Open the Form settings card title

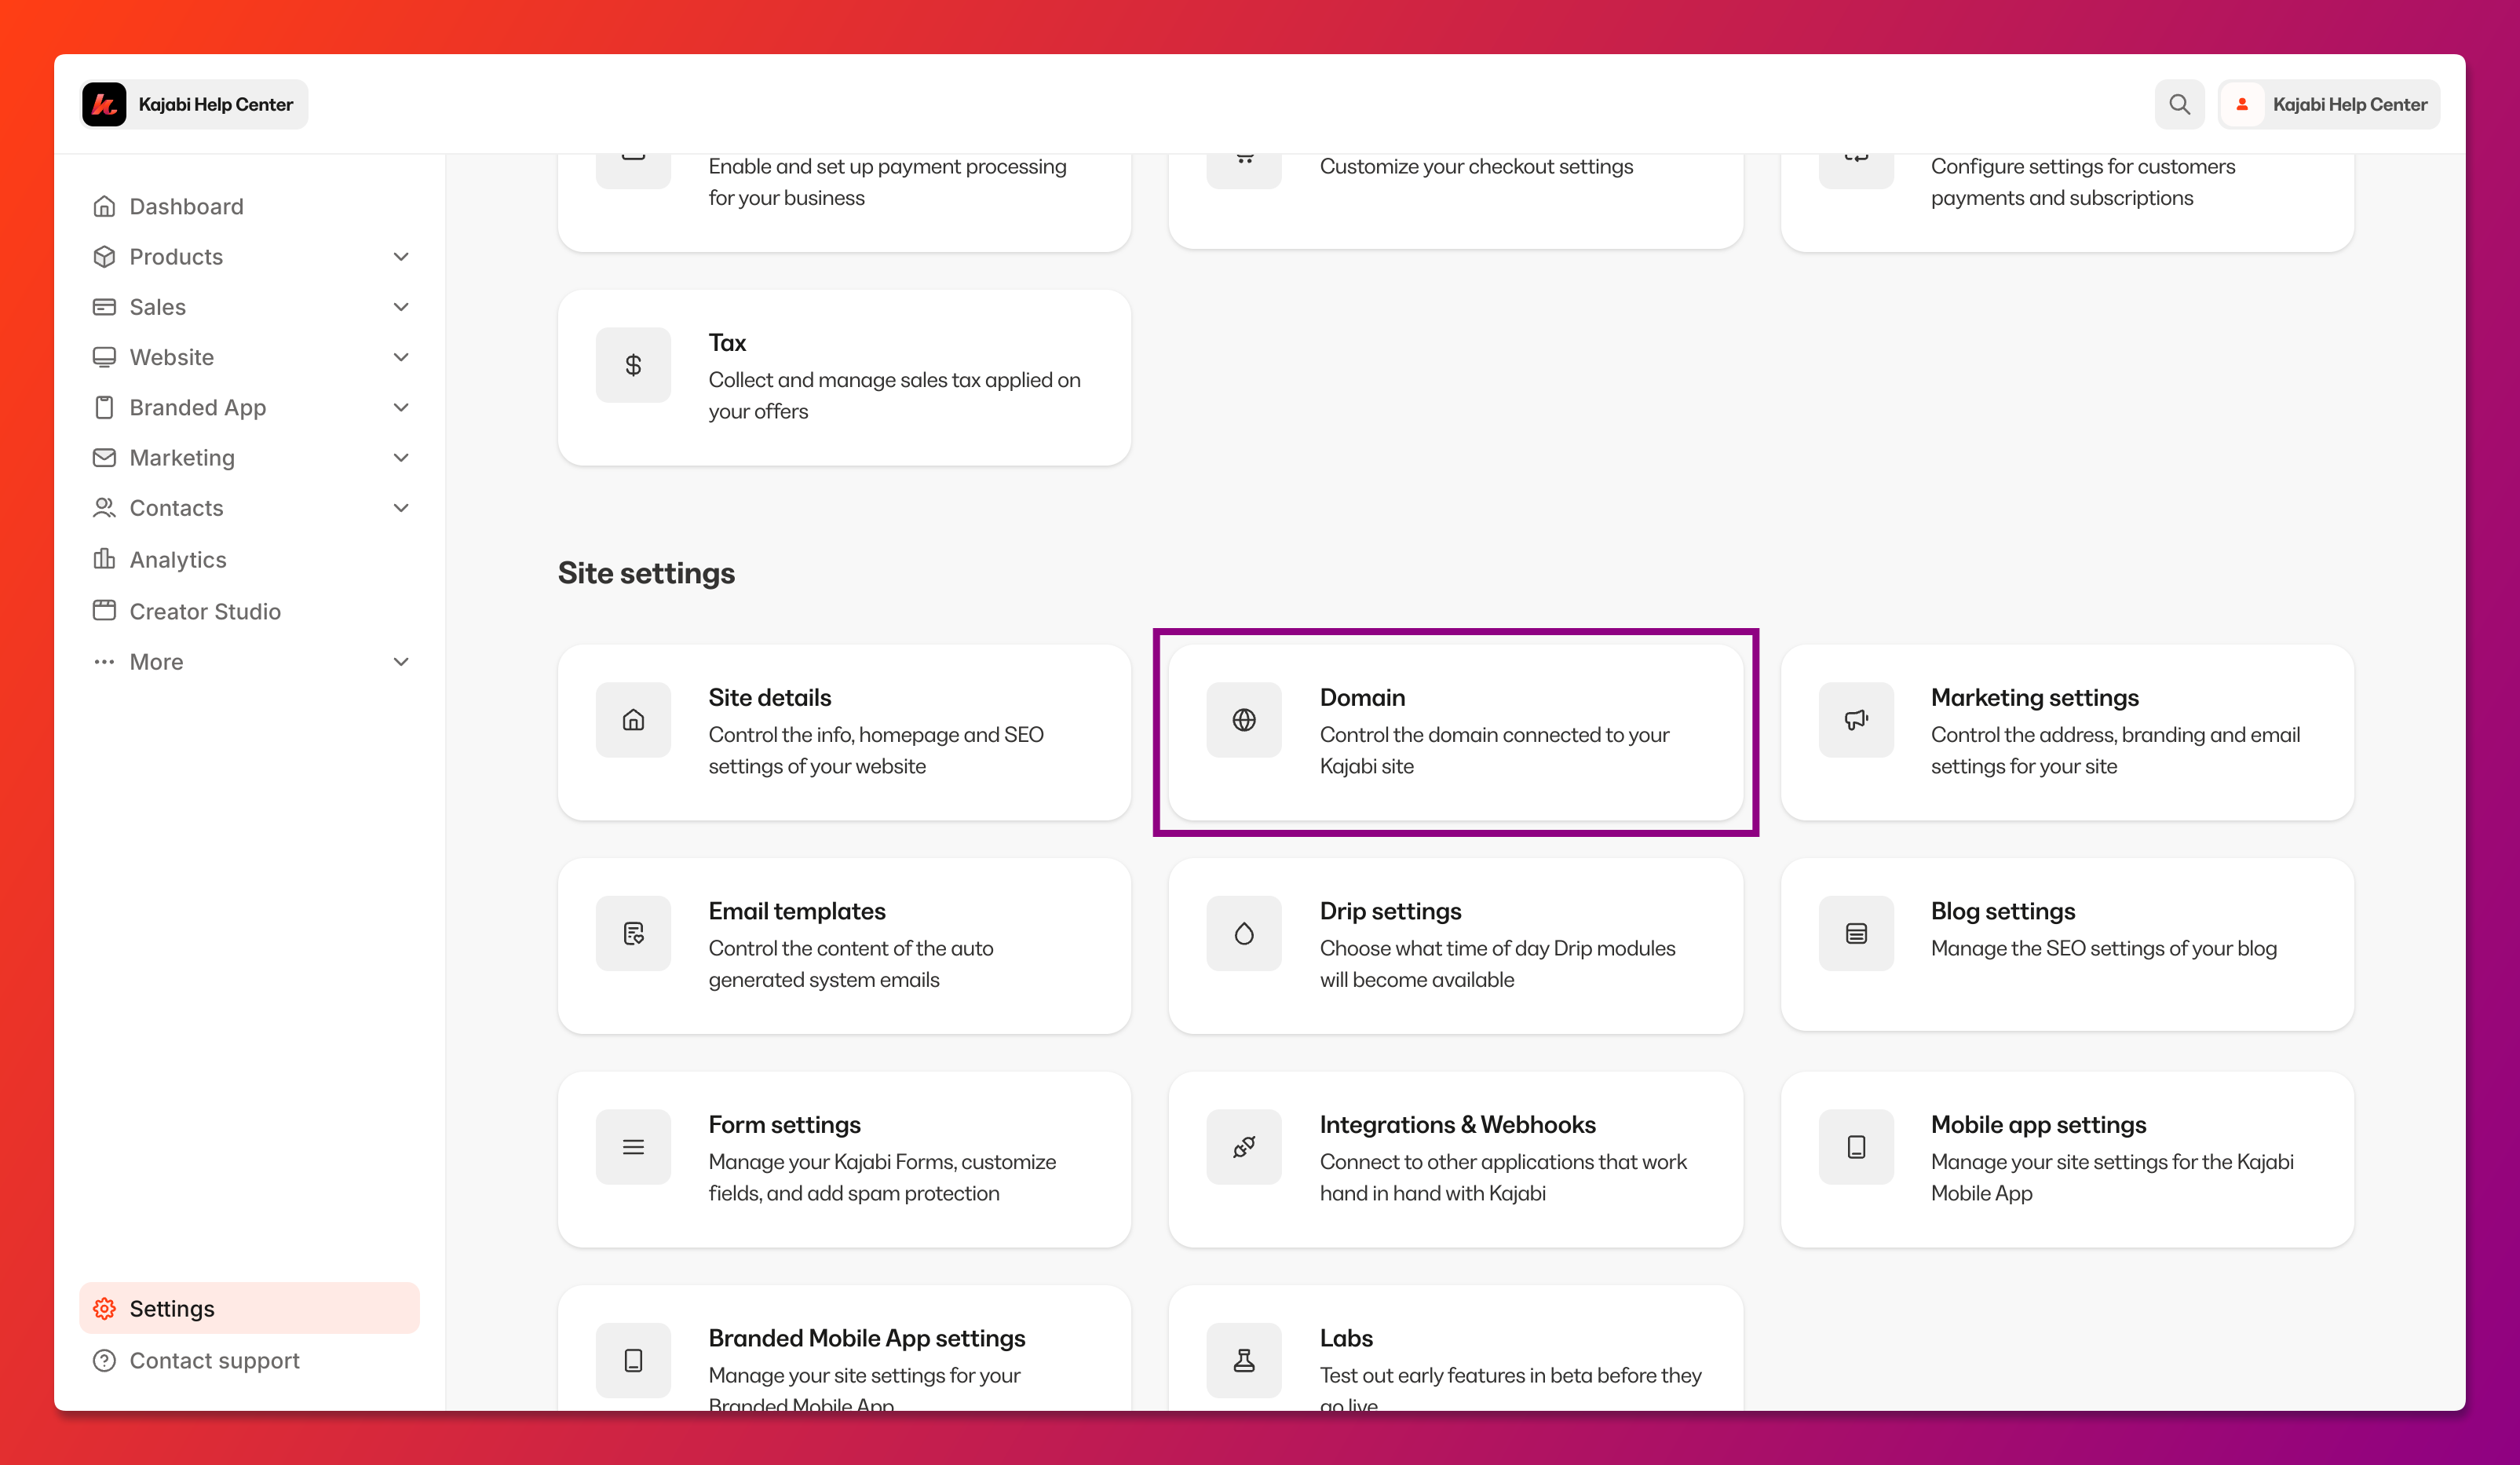click(x=784, y=1124)
